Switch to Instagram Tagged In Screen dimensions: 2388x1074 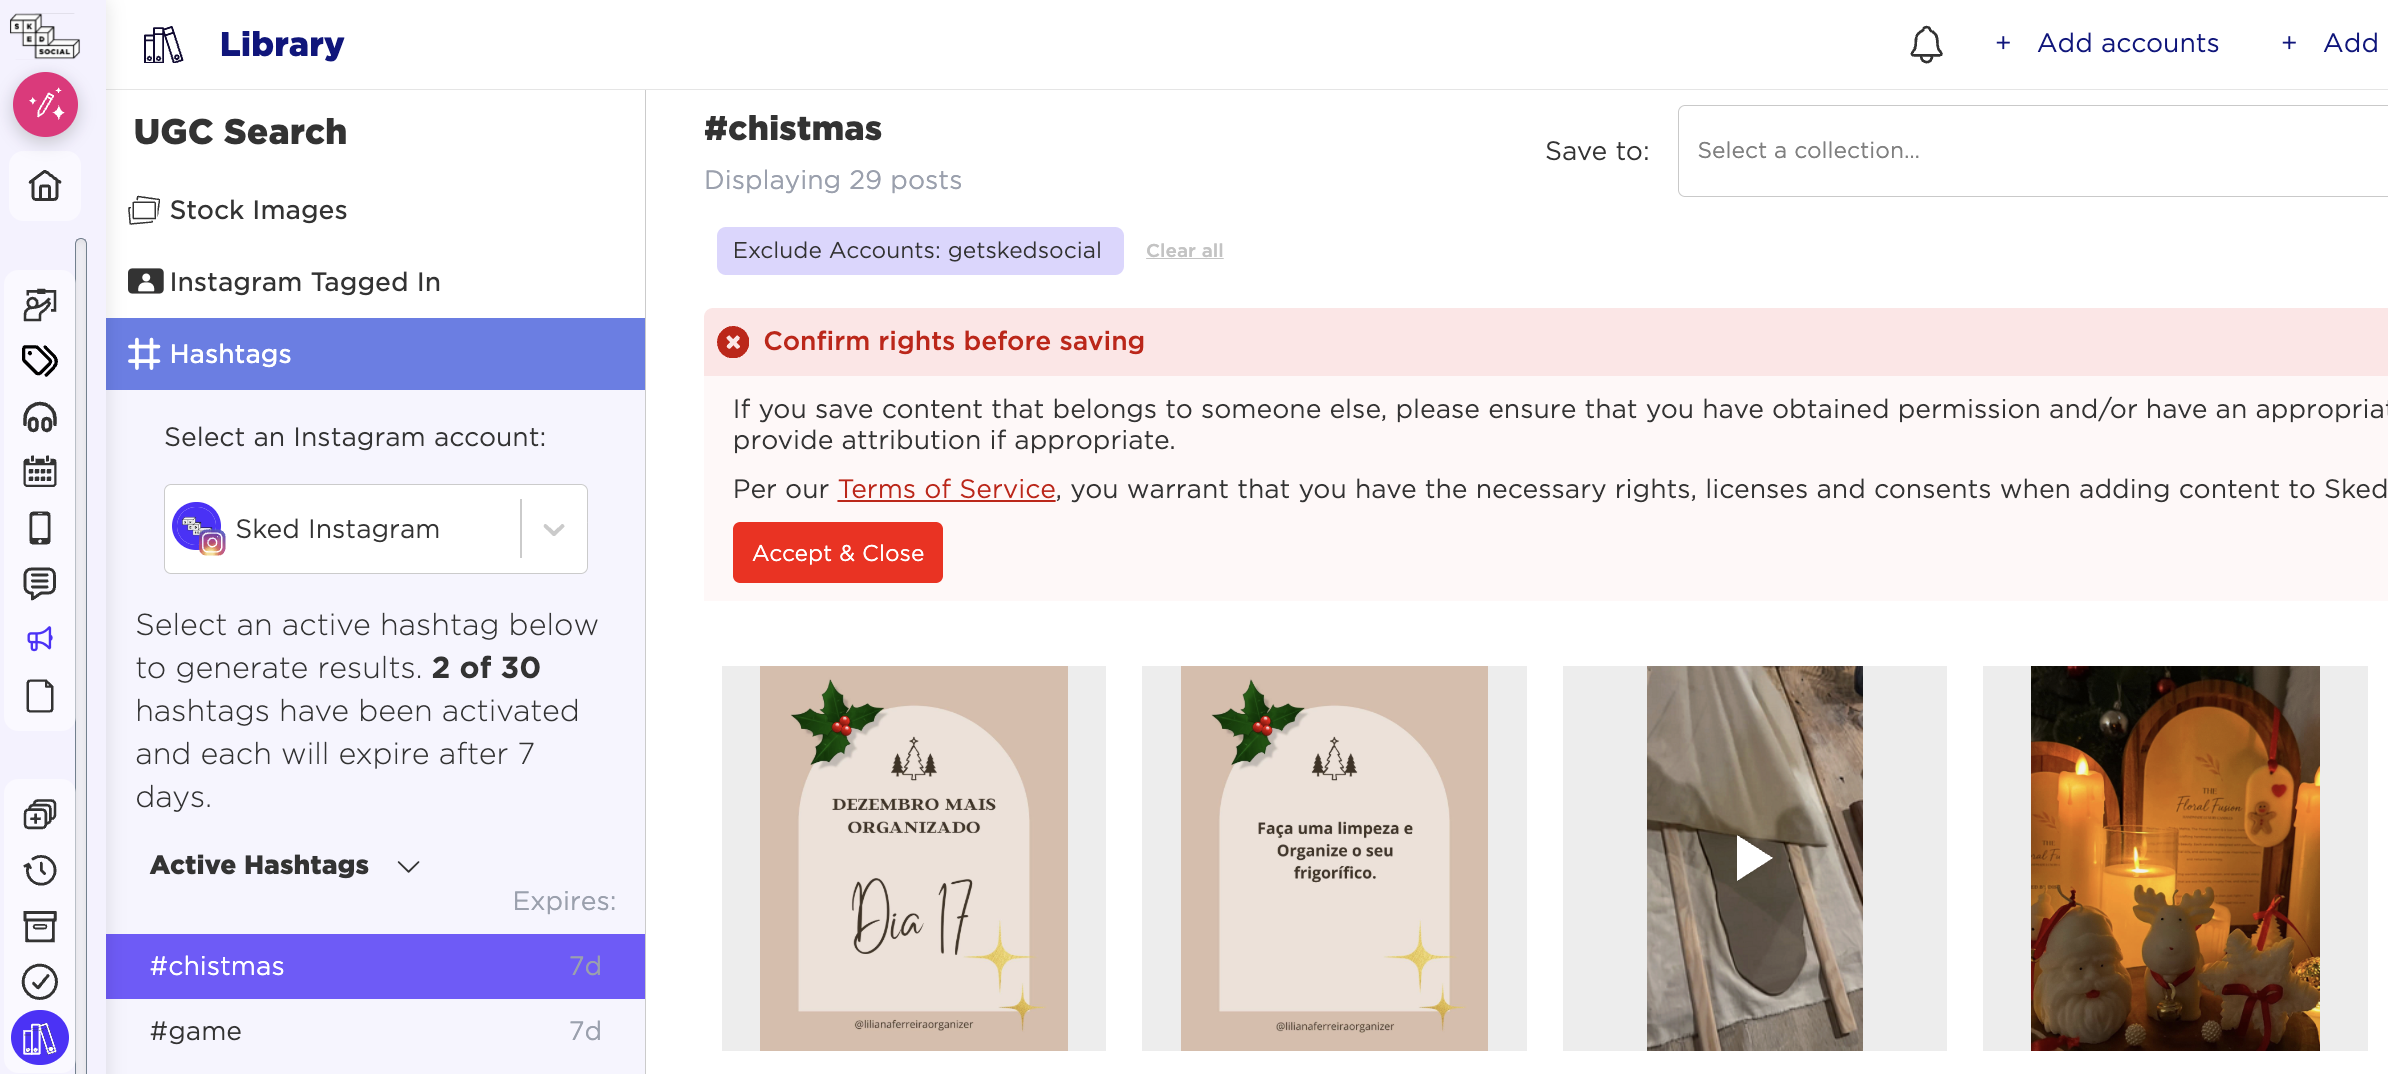coord(304,282)
